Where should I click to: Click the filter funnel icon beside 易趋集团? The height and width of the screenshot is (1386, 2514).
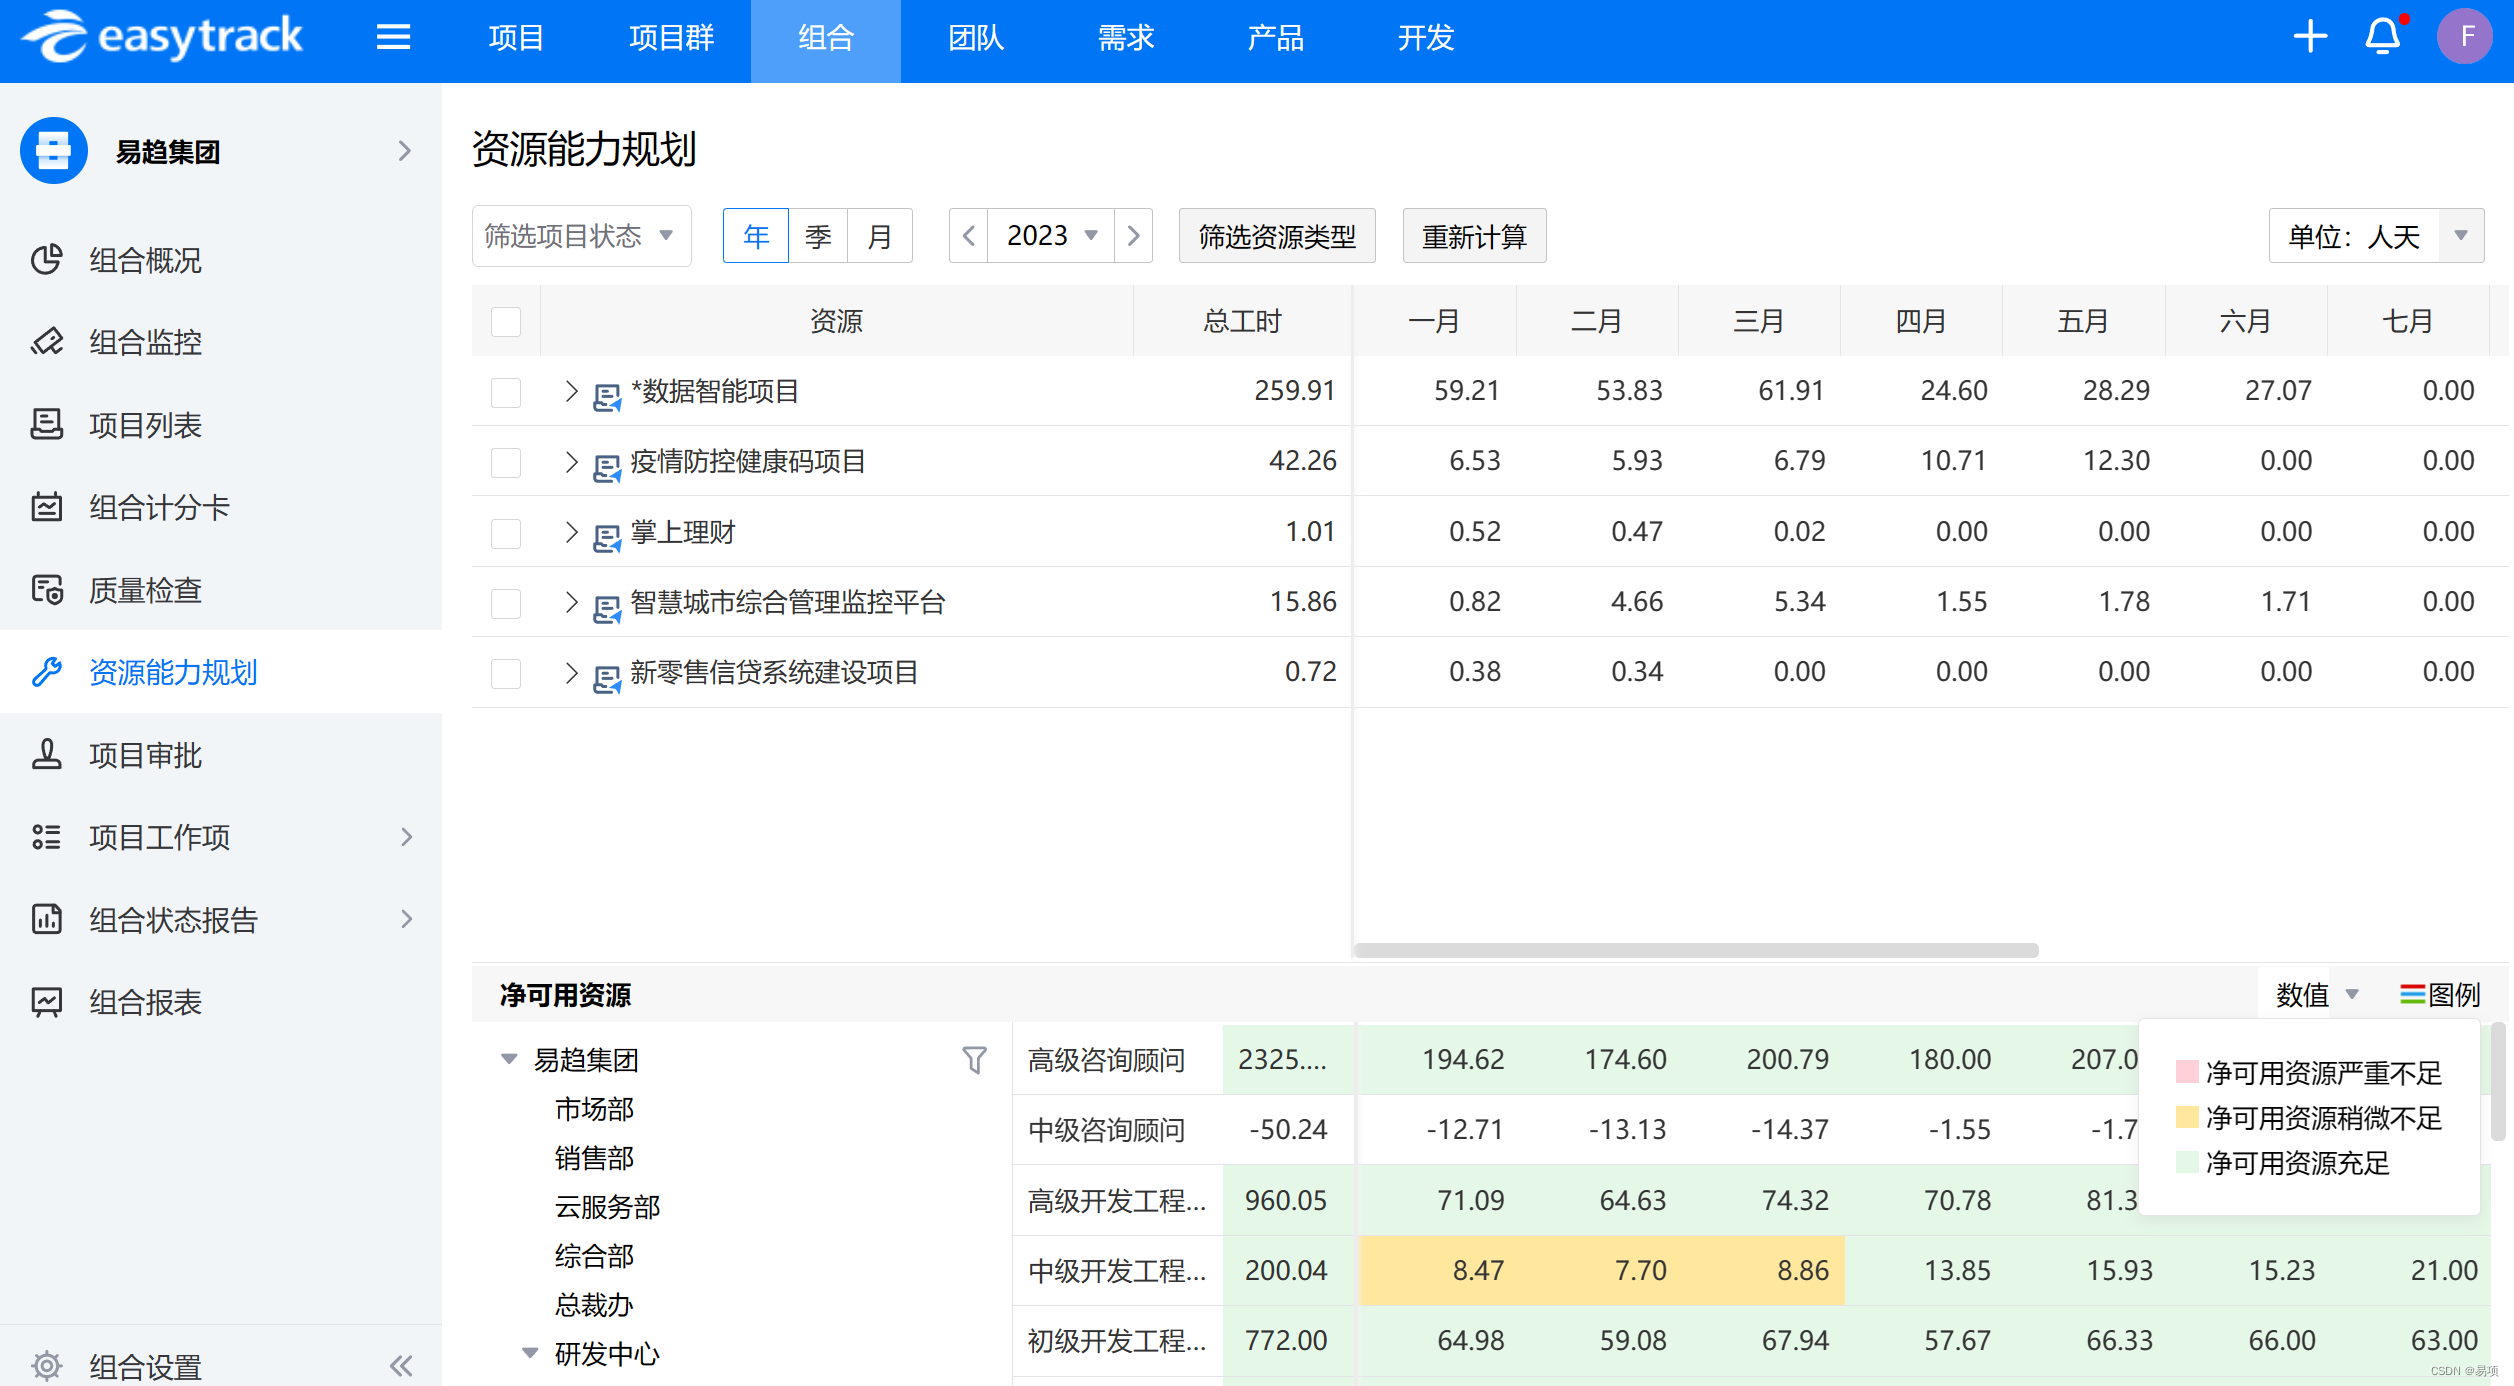pyautogui.click(x=974, y=1060)
